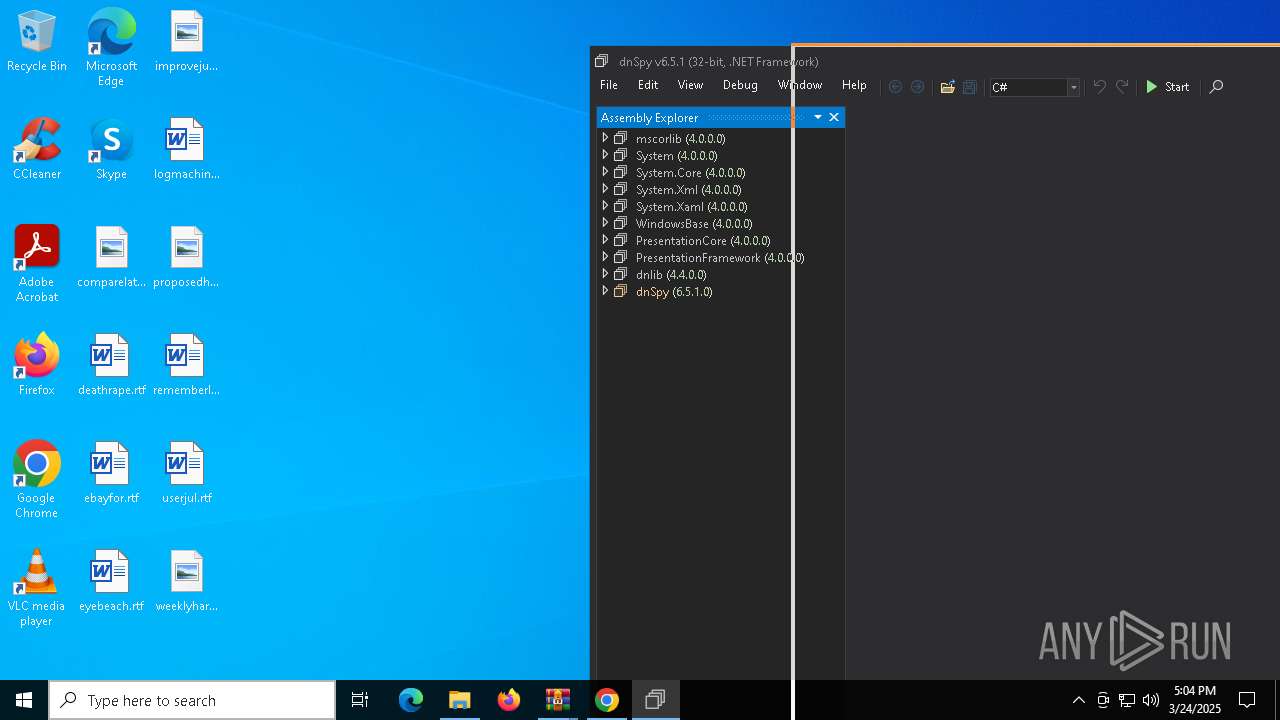Screen dimensions: 1280x720
Task: Select VLC media player desktop shortcut
Action: tap(37, 588)
